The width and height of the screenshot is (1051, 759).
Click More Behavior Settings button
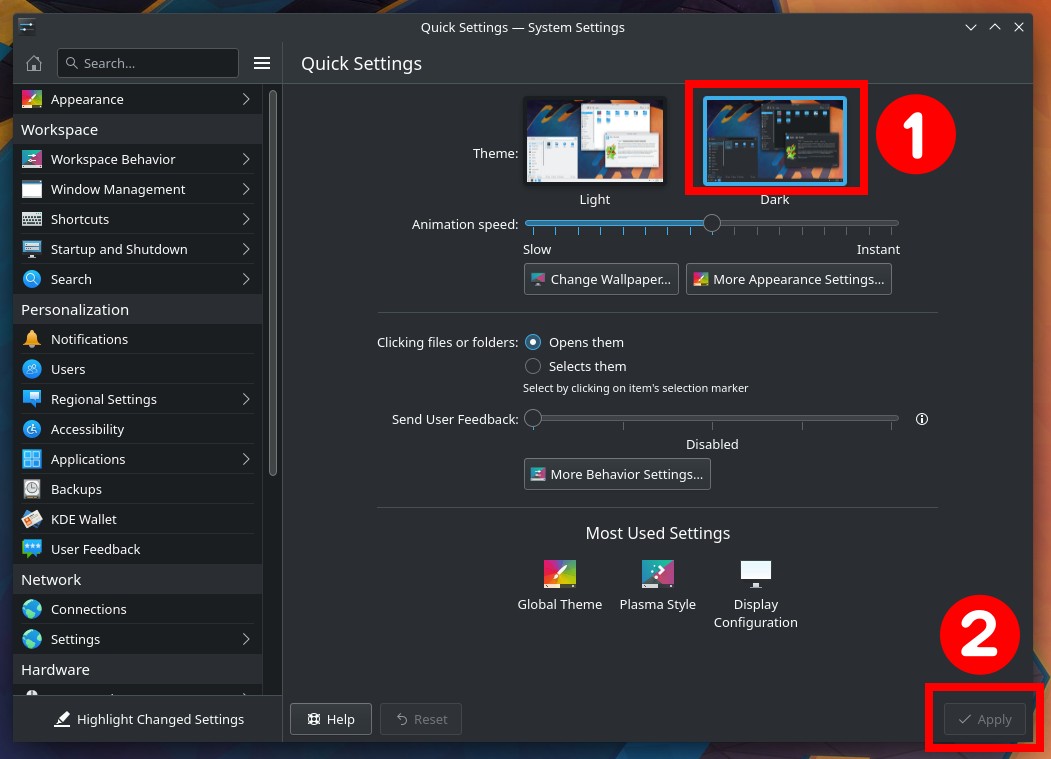pyautogui.click(x=617, y=474)
